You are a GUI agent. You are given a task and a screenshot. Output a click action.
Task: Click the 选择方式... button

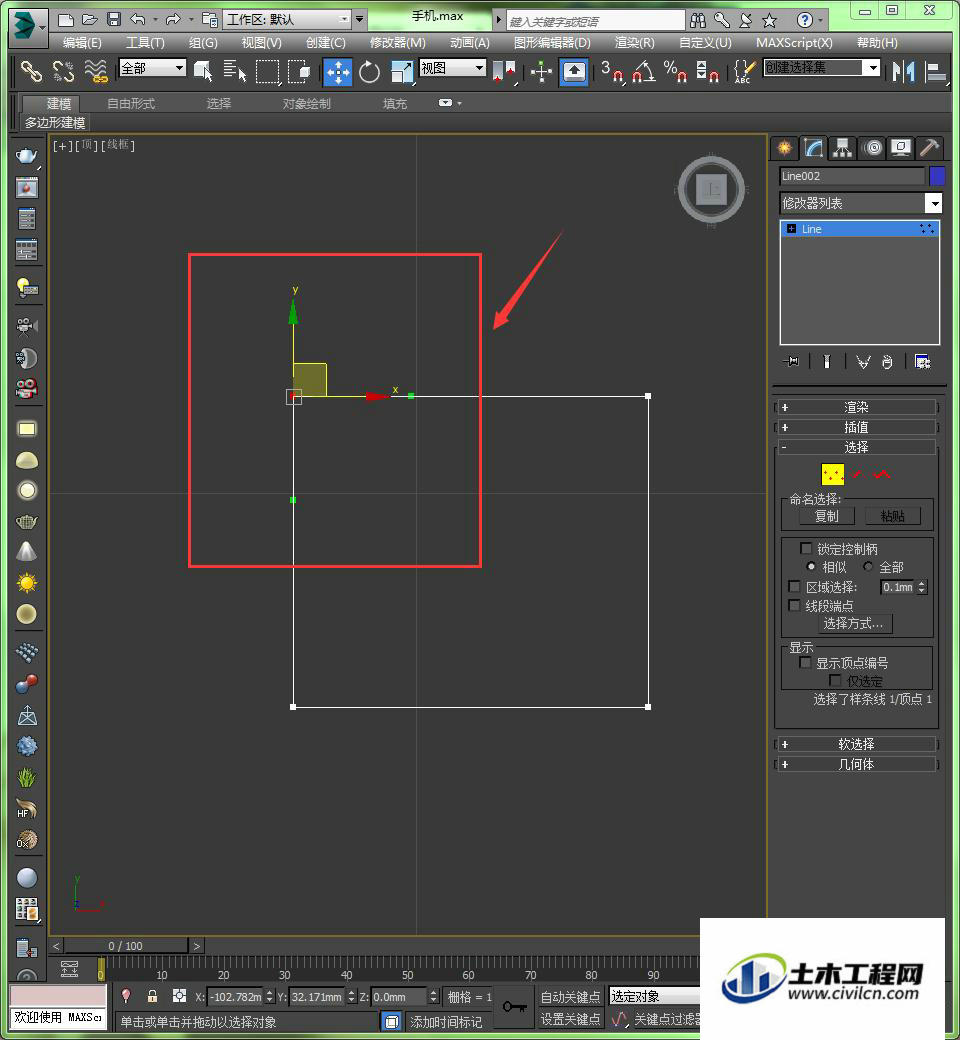(x=853, y=623)
